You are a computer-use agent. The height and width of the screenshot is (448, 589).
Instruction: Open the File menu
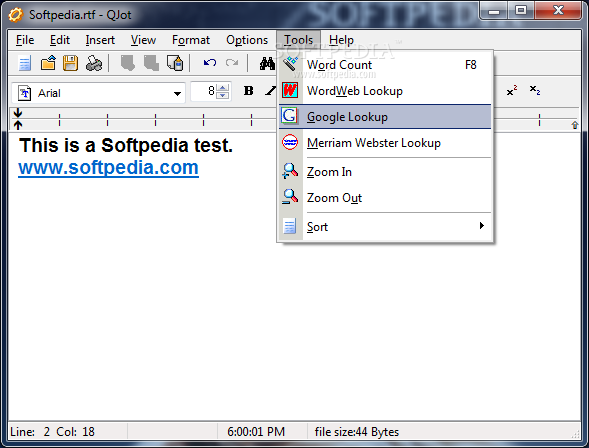click(25, 40)
